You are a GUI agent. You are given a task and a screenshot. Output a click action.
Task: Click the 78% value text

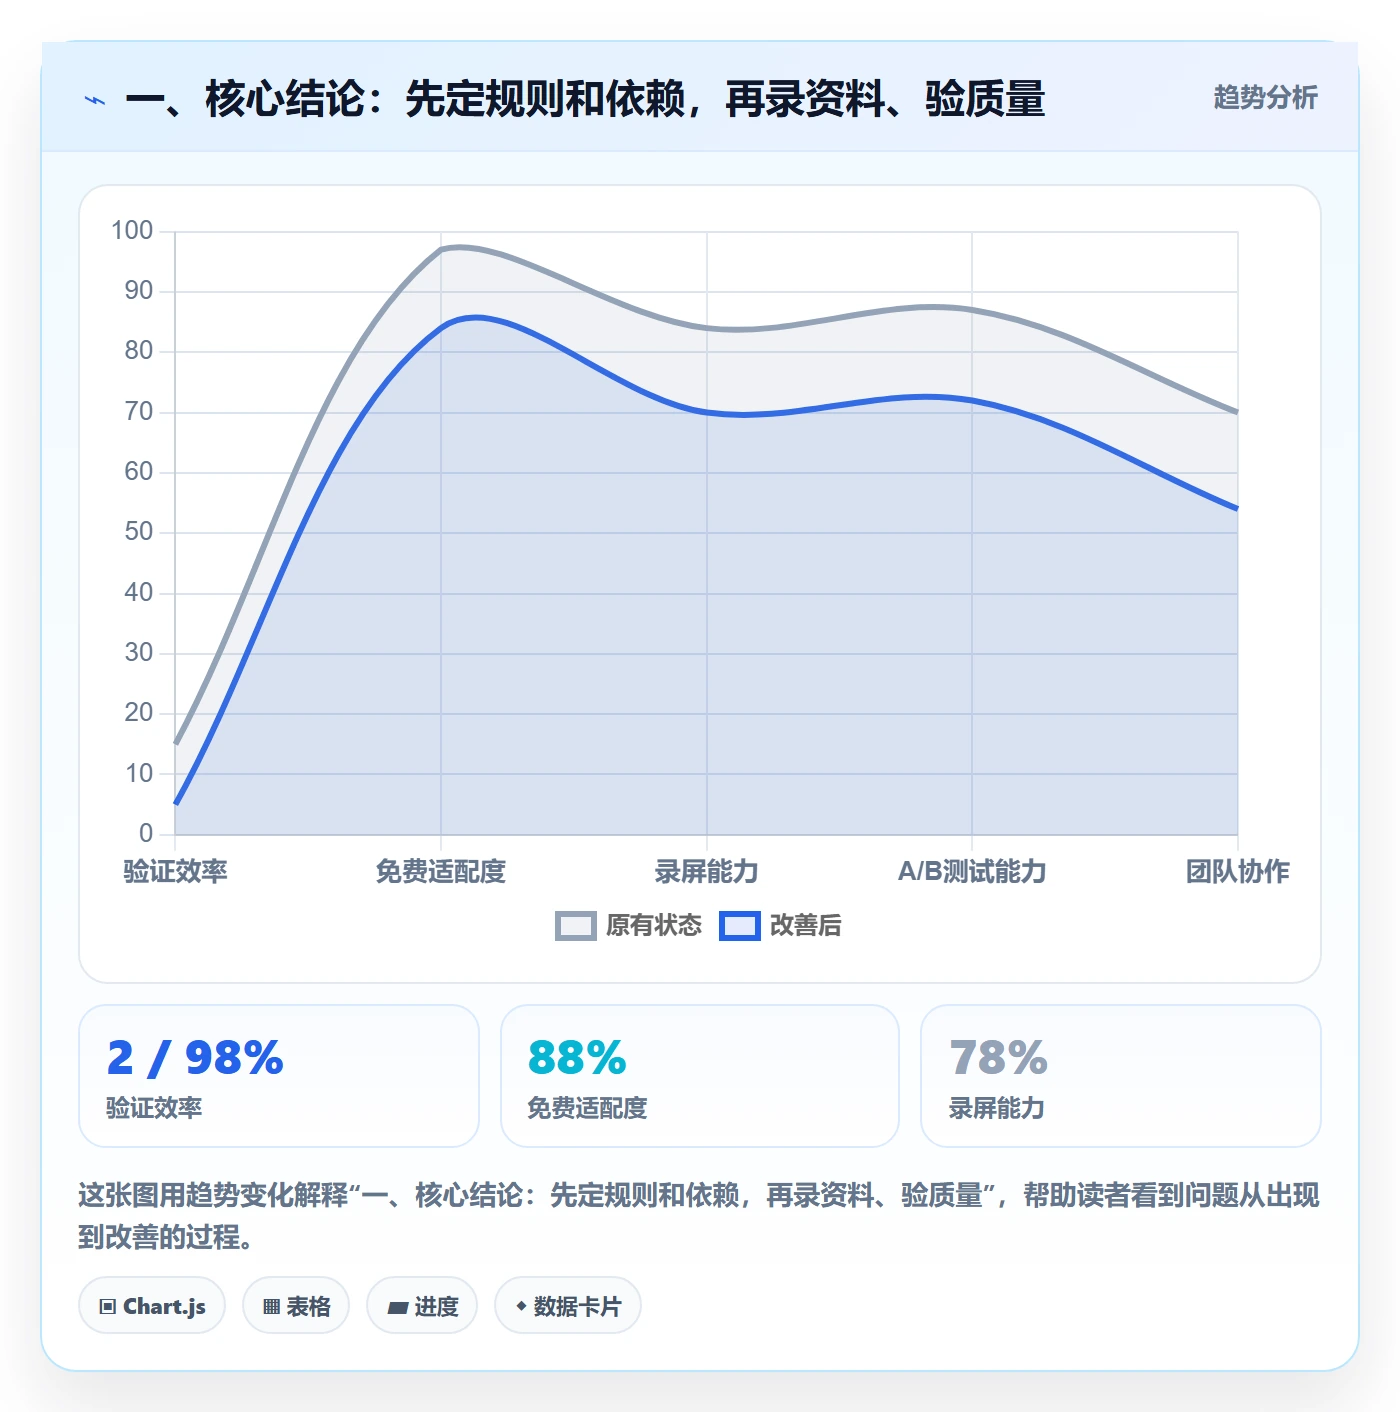pyautogui.click(x=998, y=1057)
